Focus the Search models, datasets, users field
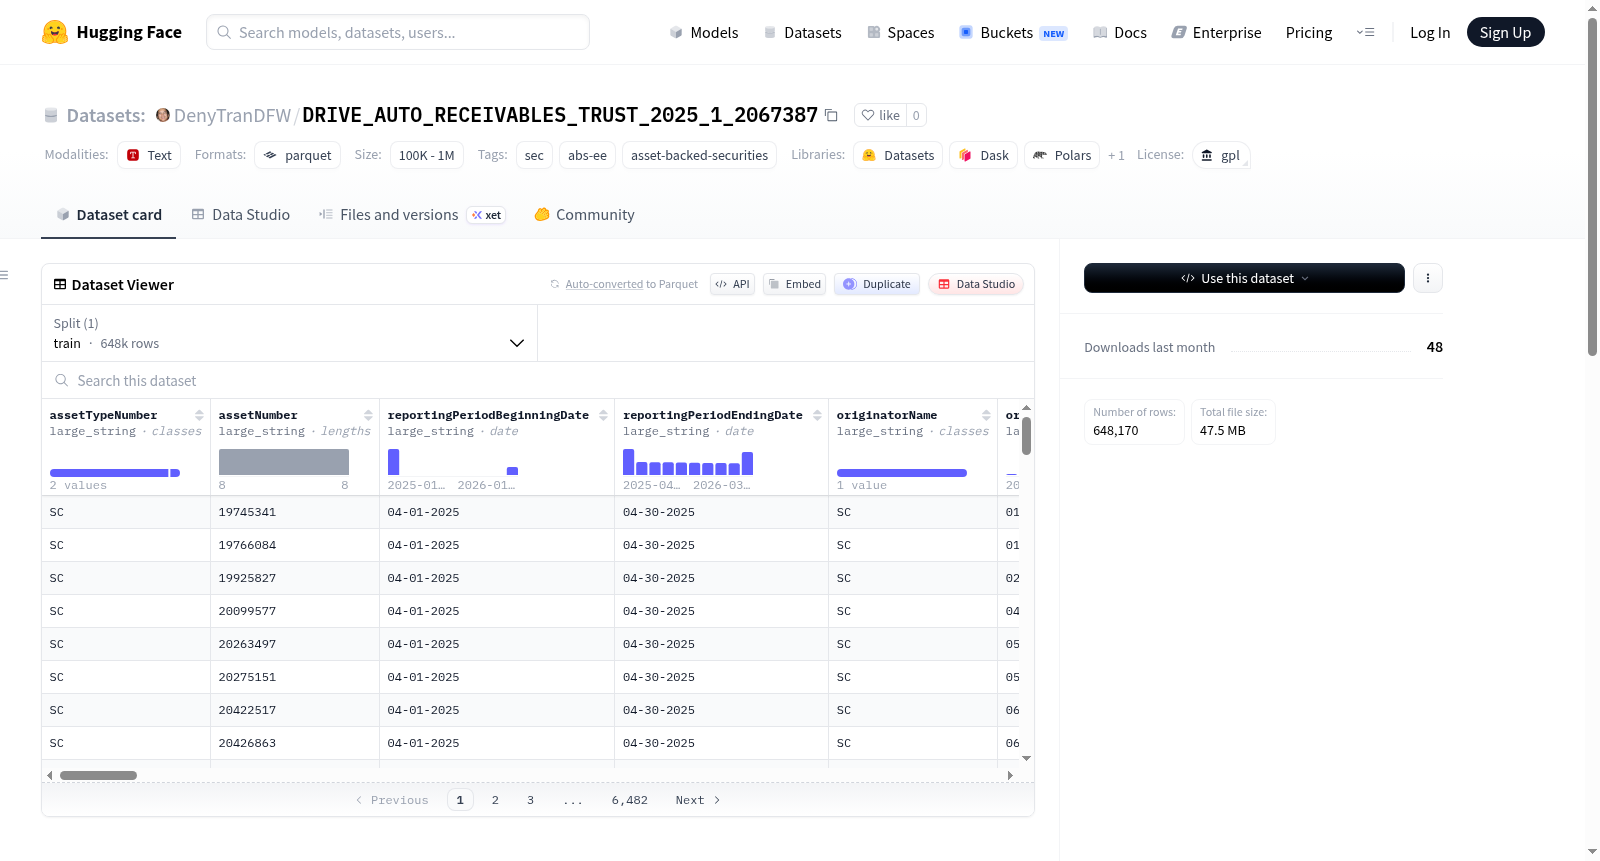Viewport: 1600px width, 861px height. [398, 32]
